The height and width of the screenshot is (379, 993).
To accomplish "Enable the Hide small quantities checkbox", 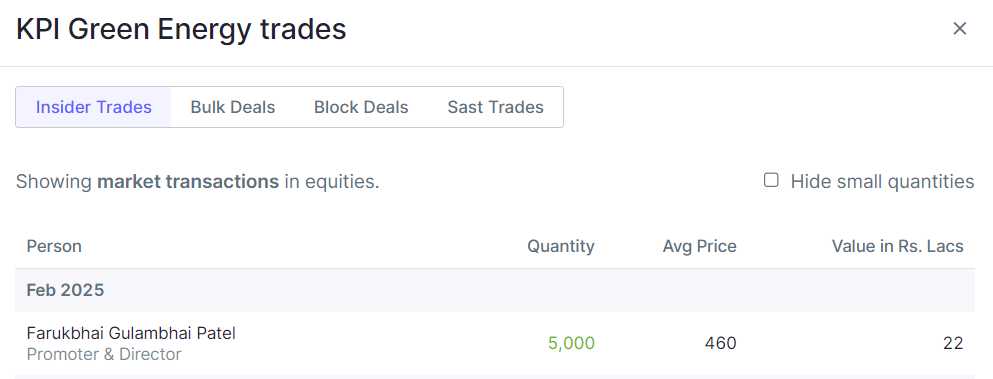I will (x=771, y=181).
